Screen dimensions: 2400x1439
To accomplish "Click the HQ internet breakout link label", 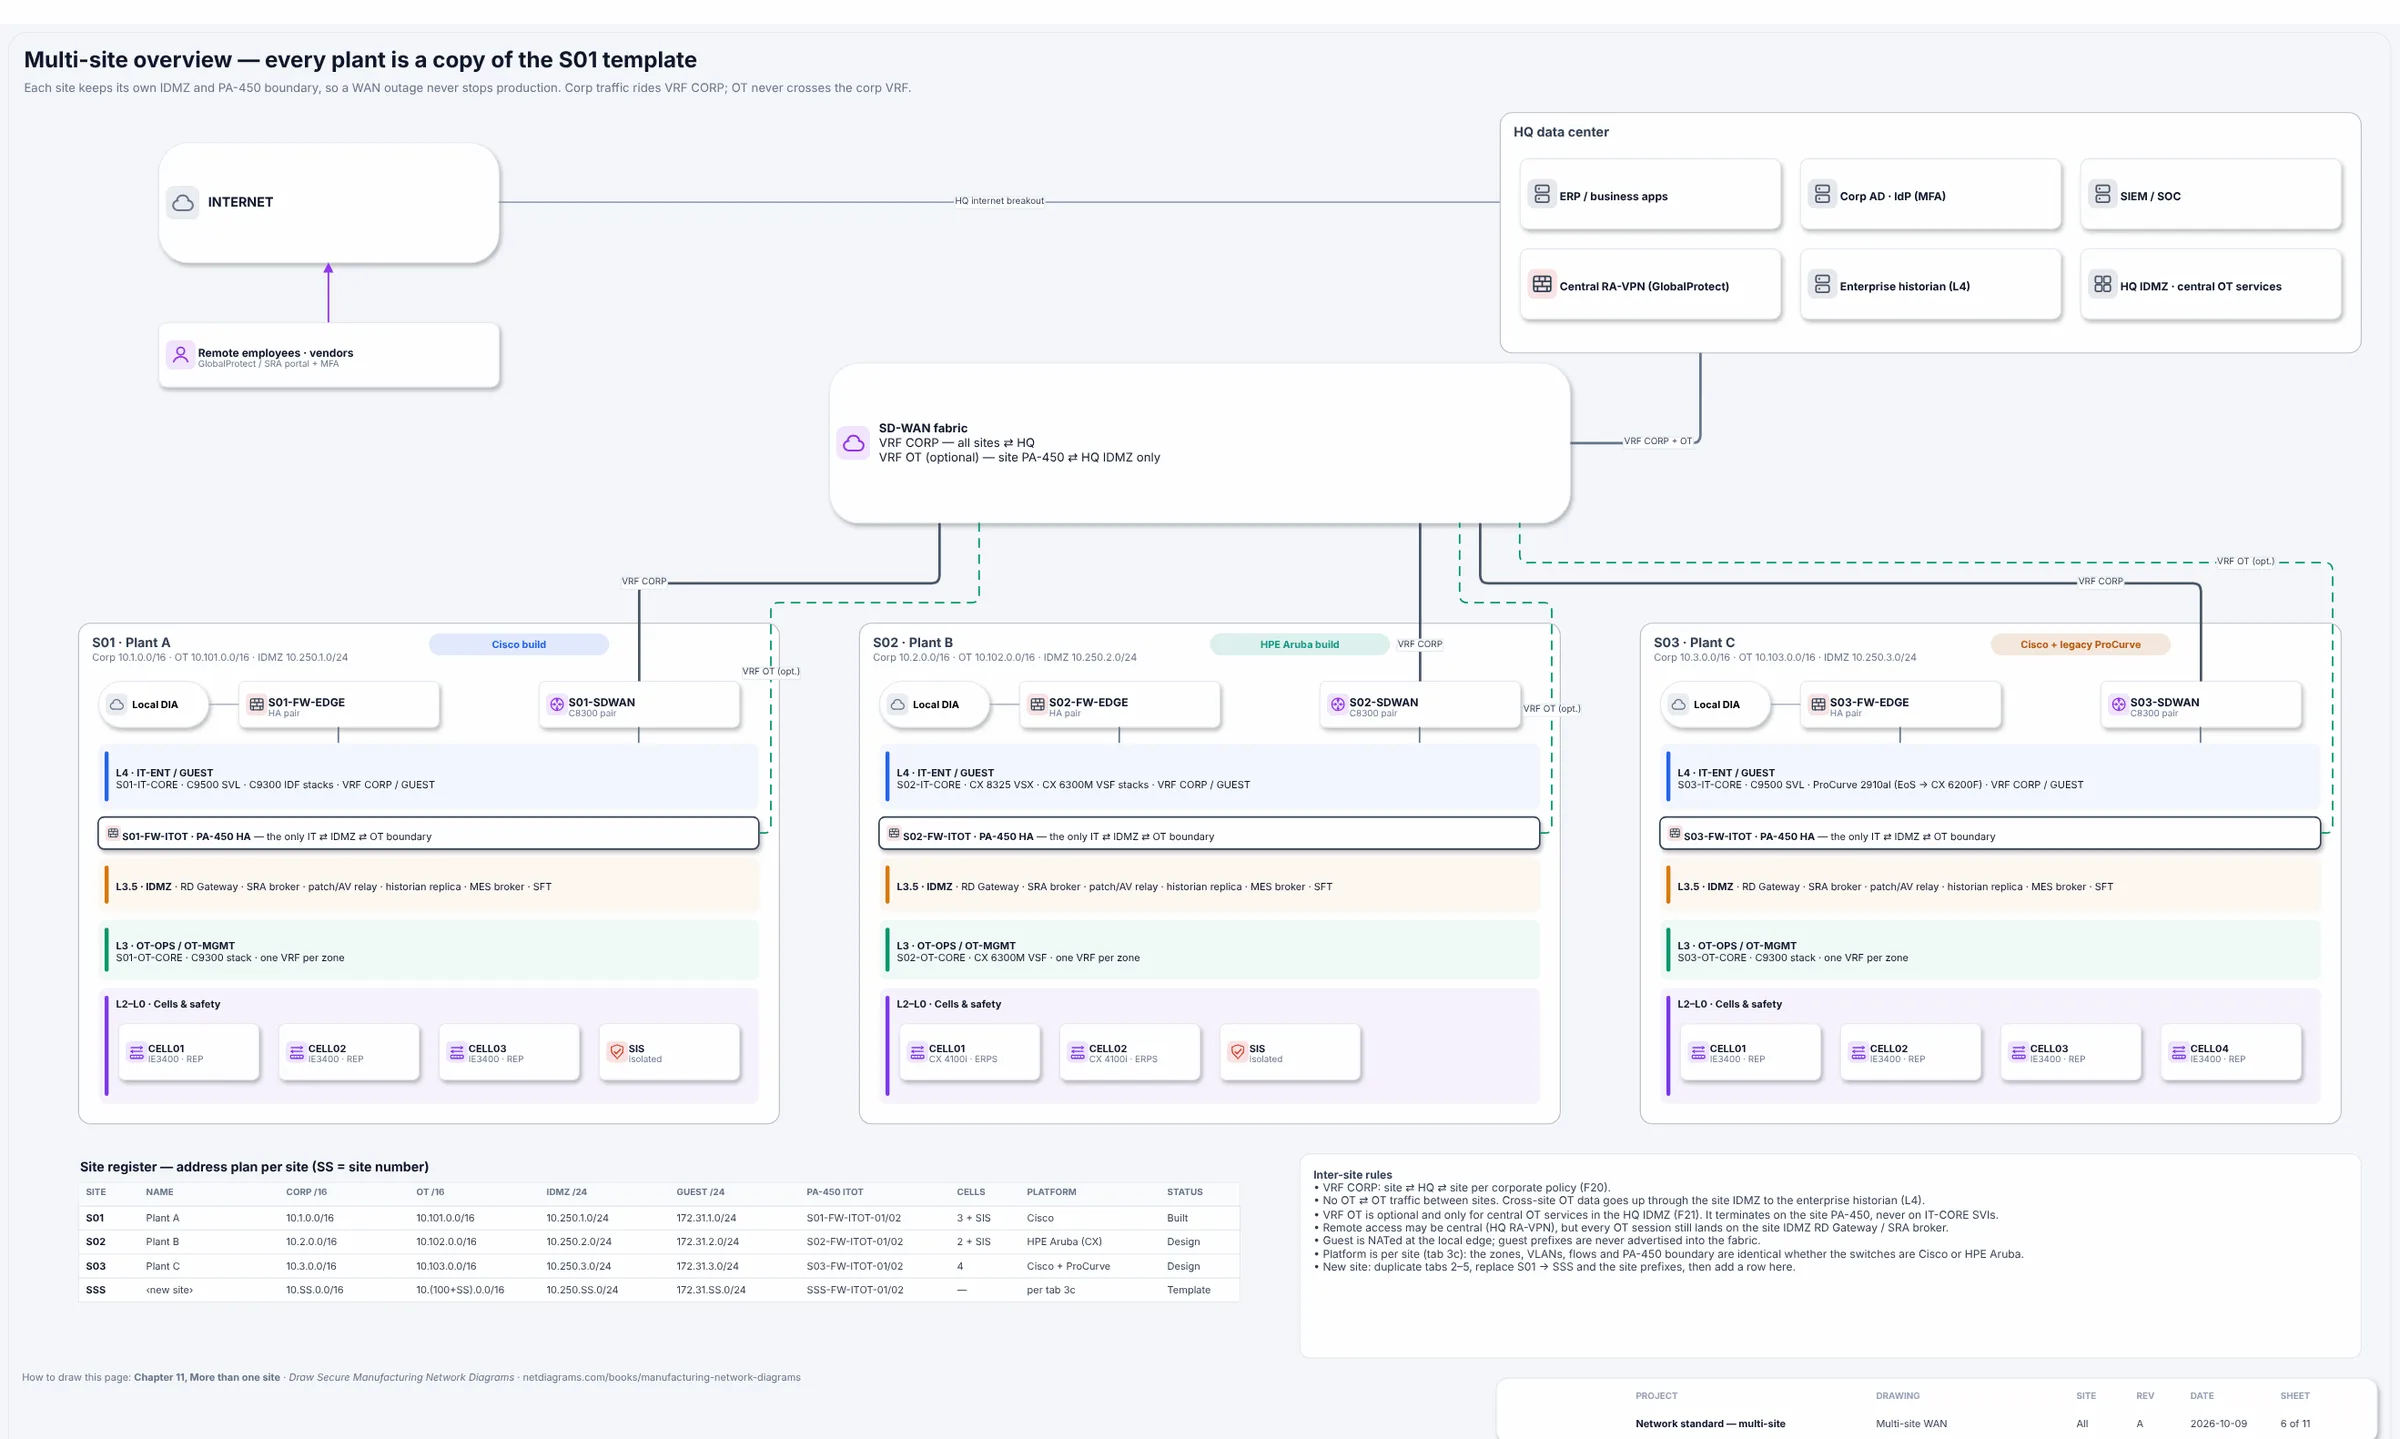I will pos(999,201).
